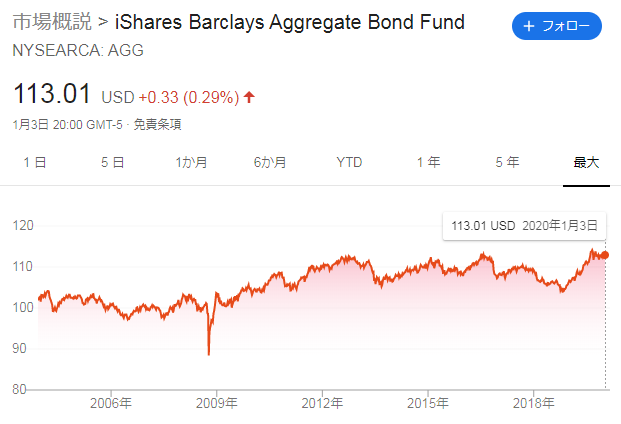Click the 113.01 USD chart tooltip

coord(524,226)
